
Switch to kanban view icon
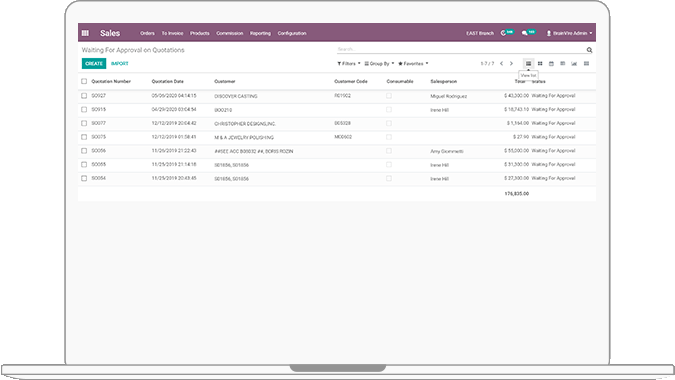pyautogui.click(x=540, y=64)
